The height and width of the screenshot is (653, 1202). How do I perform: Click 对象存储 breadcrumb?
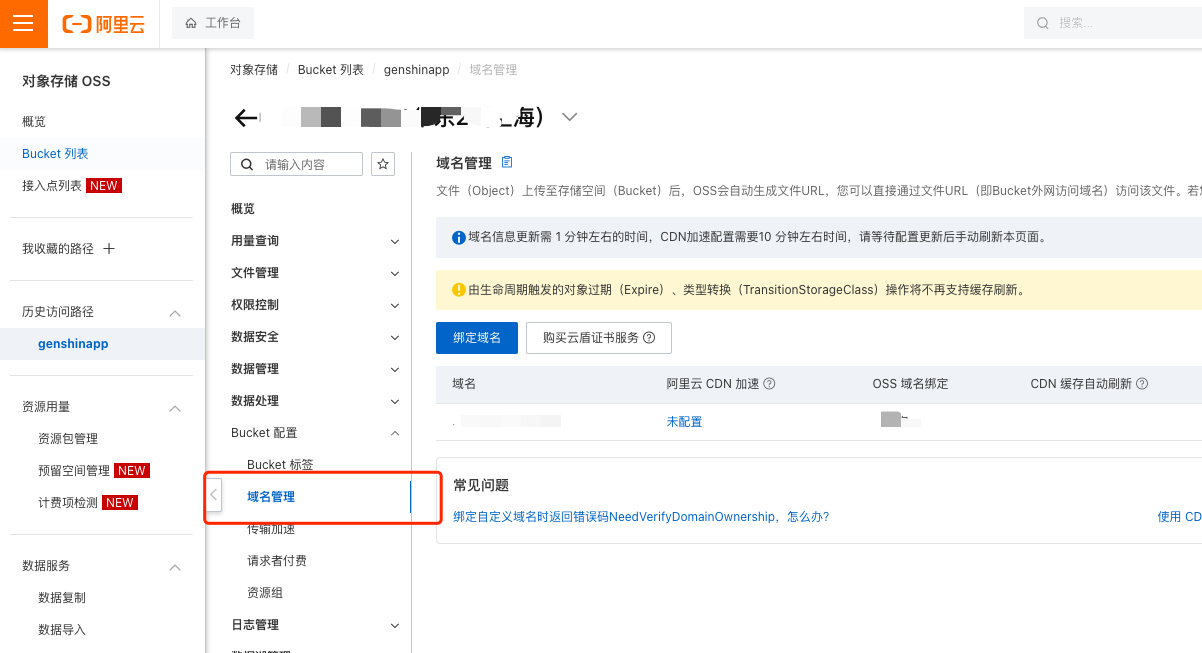coord(254,69)
